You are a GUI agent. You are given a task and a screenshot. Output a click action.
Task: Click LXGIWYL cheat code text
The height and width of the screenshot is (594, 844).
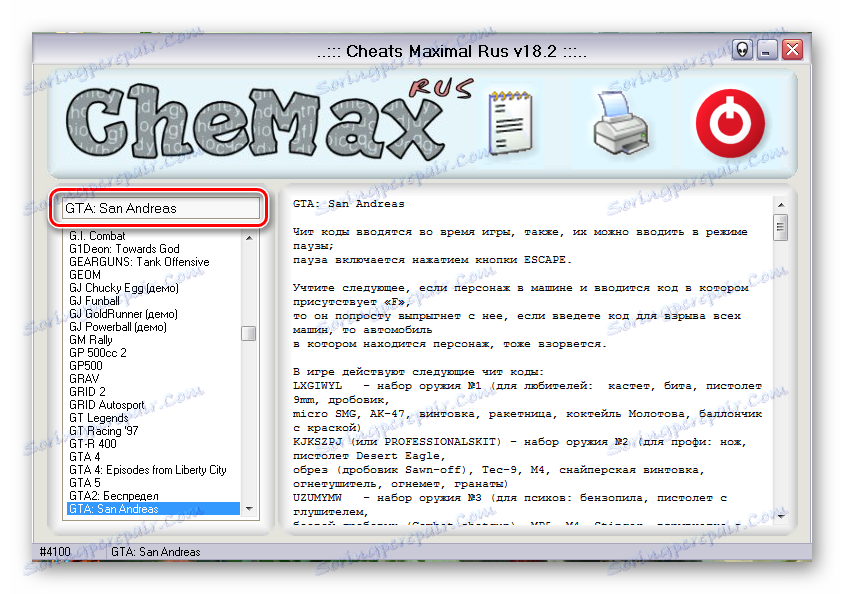click(317, 386)
